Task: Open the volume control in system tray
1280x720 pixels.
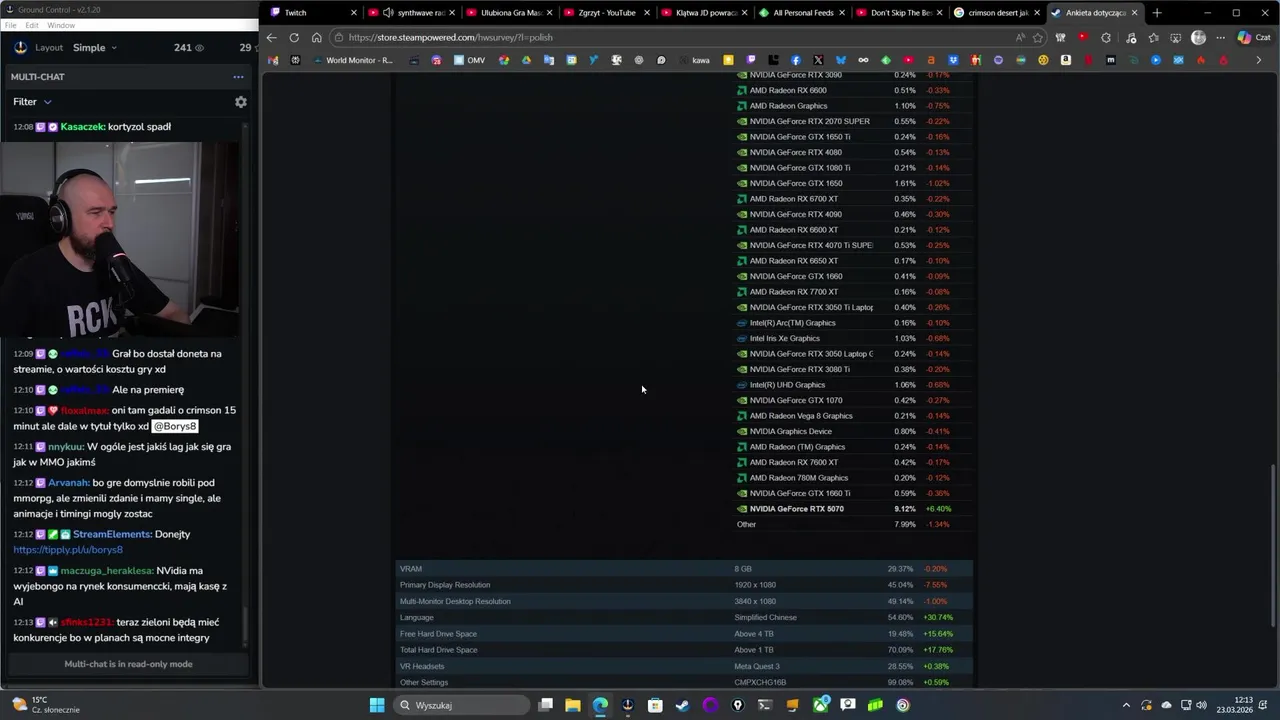Action: [x=1201, y=705]
